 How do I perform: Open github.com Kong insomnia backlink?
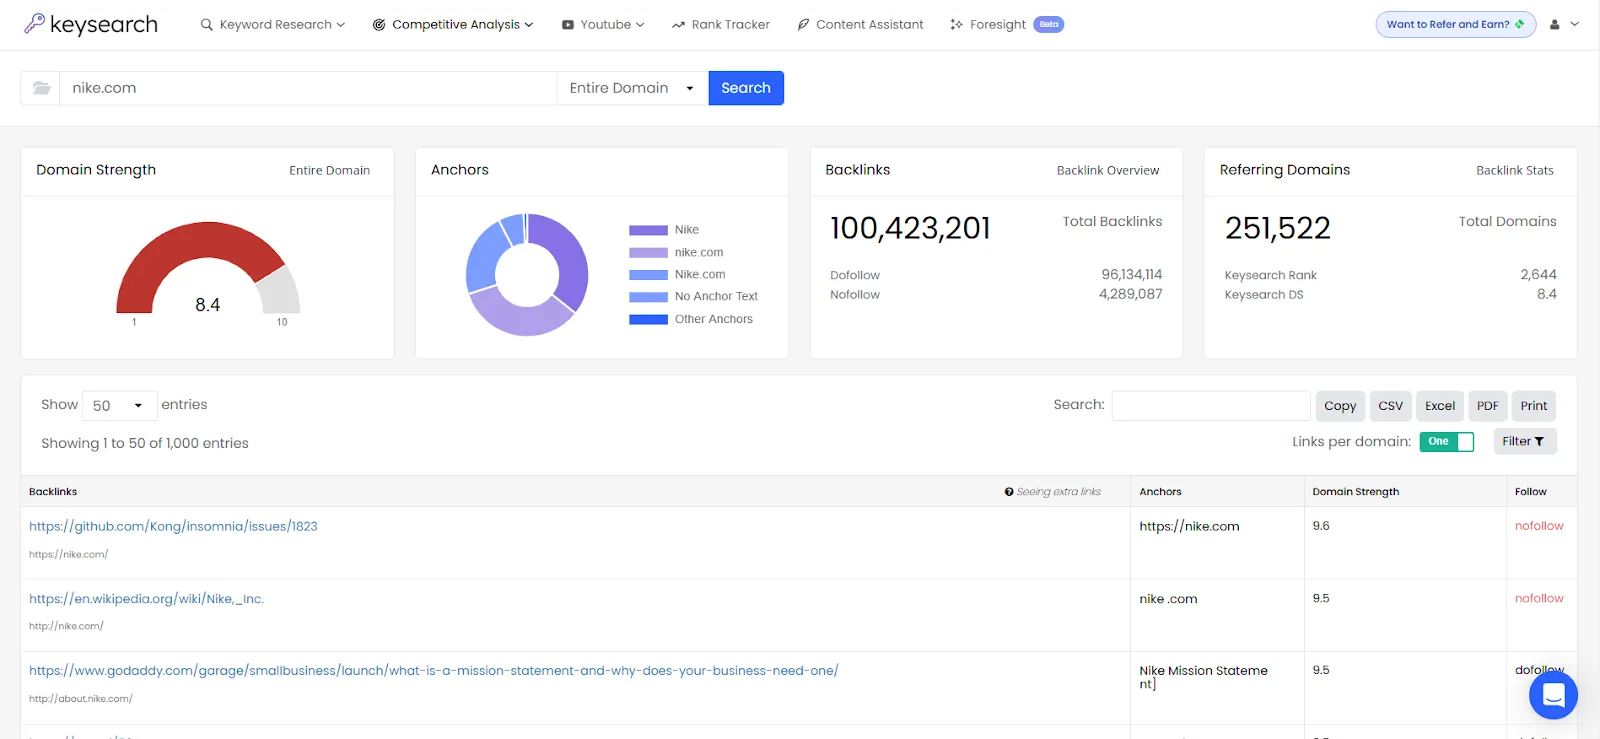173,526
